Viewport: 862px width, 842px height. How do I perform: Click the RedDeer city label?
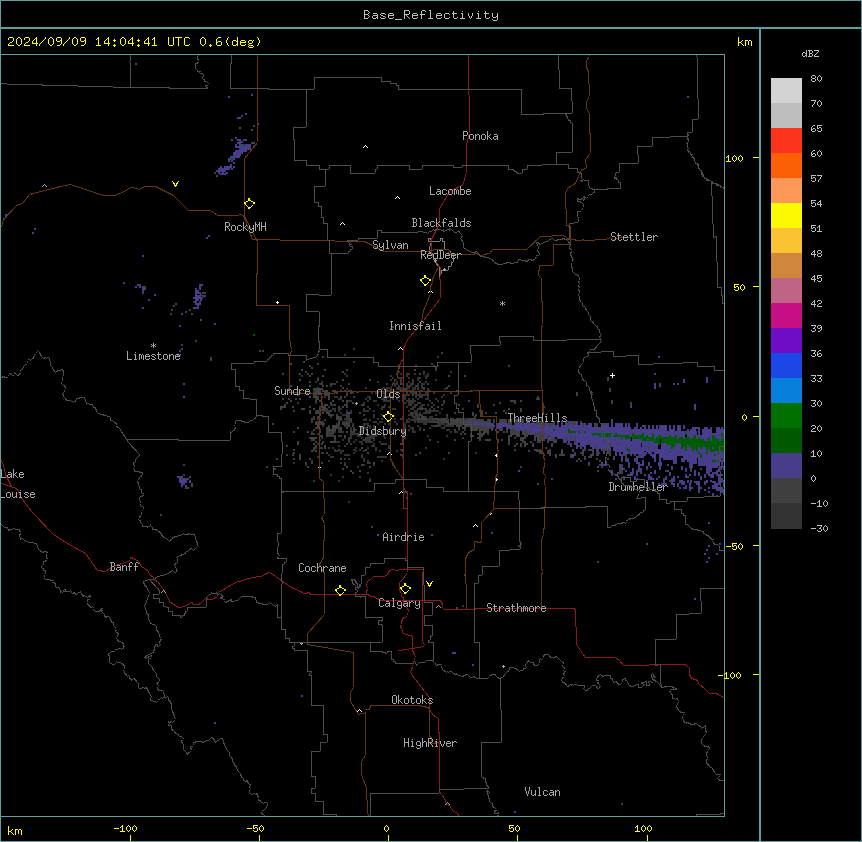click(440, 255)
